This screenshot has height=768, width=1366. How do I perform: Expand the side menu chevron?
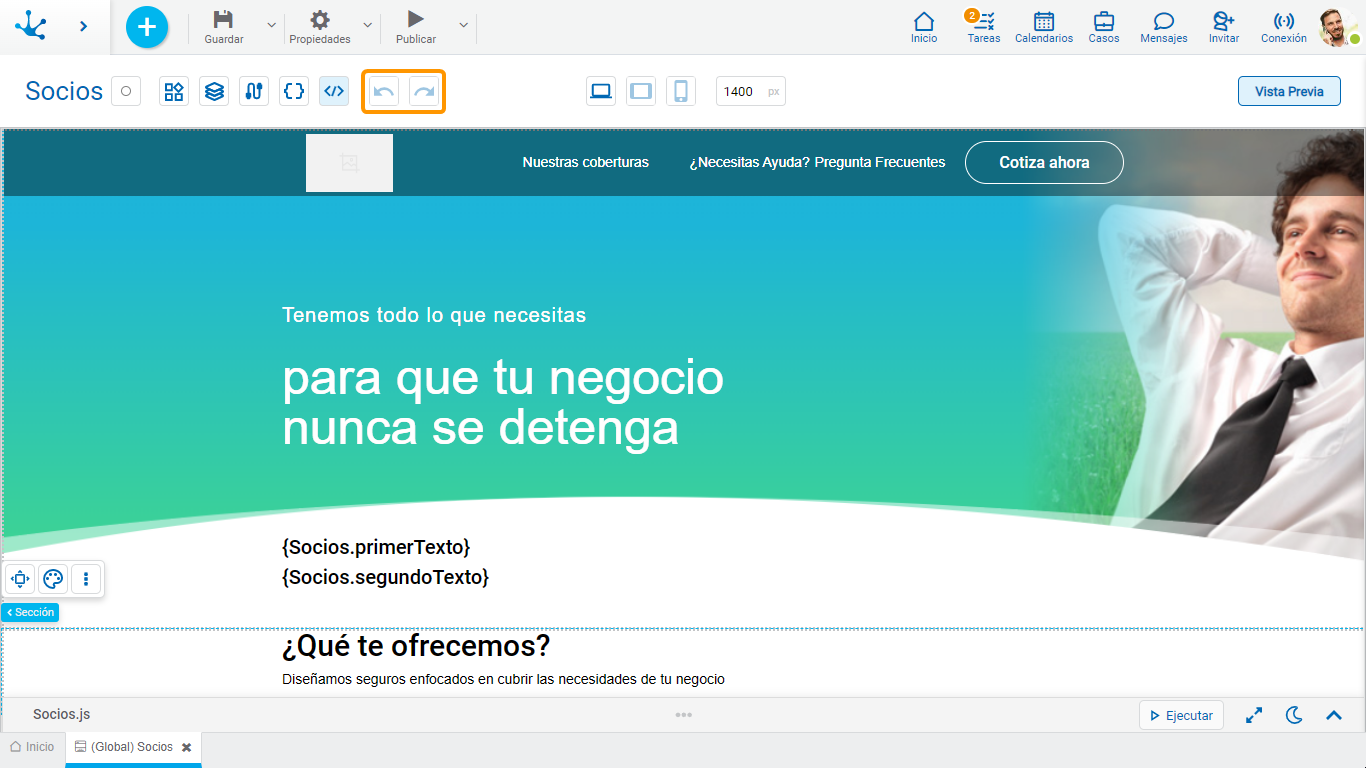click(83, 26)
